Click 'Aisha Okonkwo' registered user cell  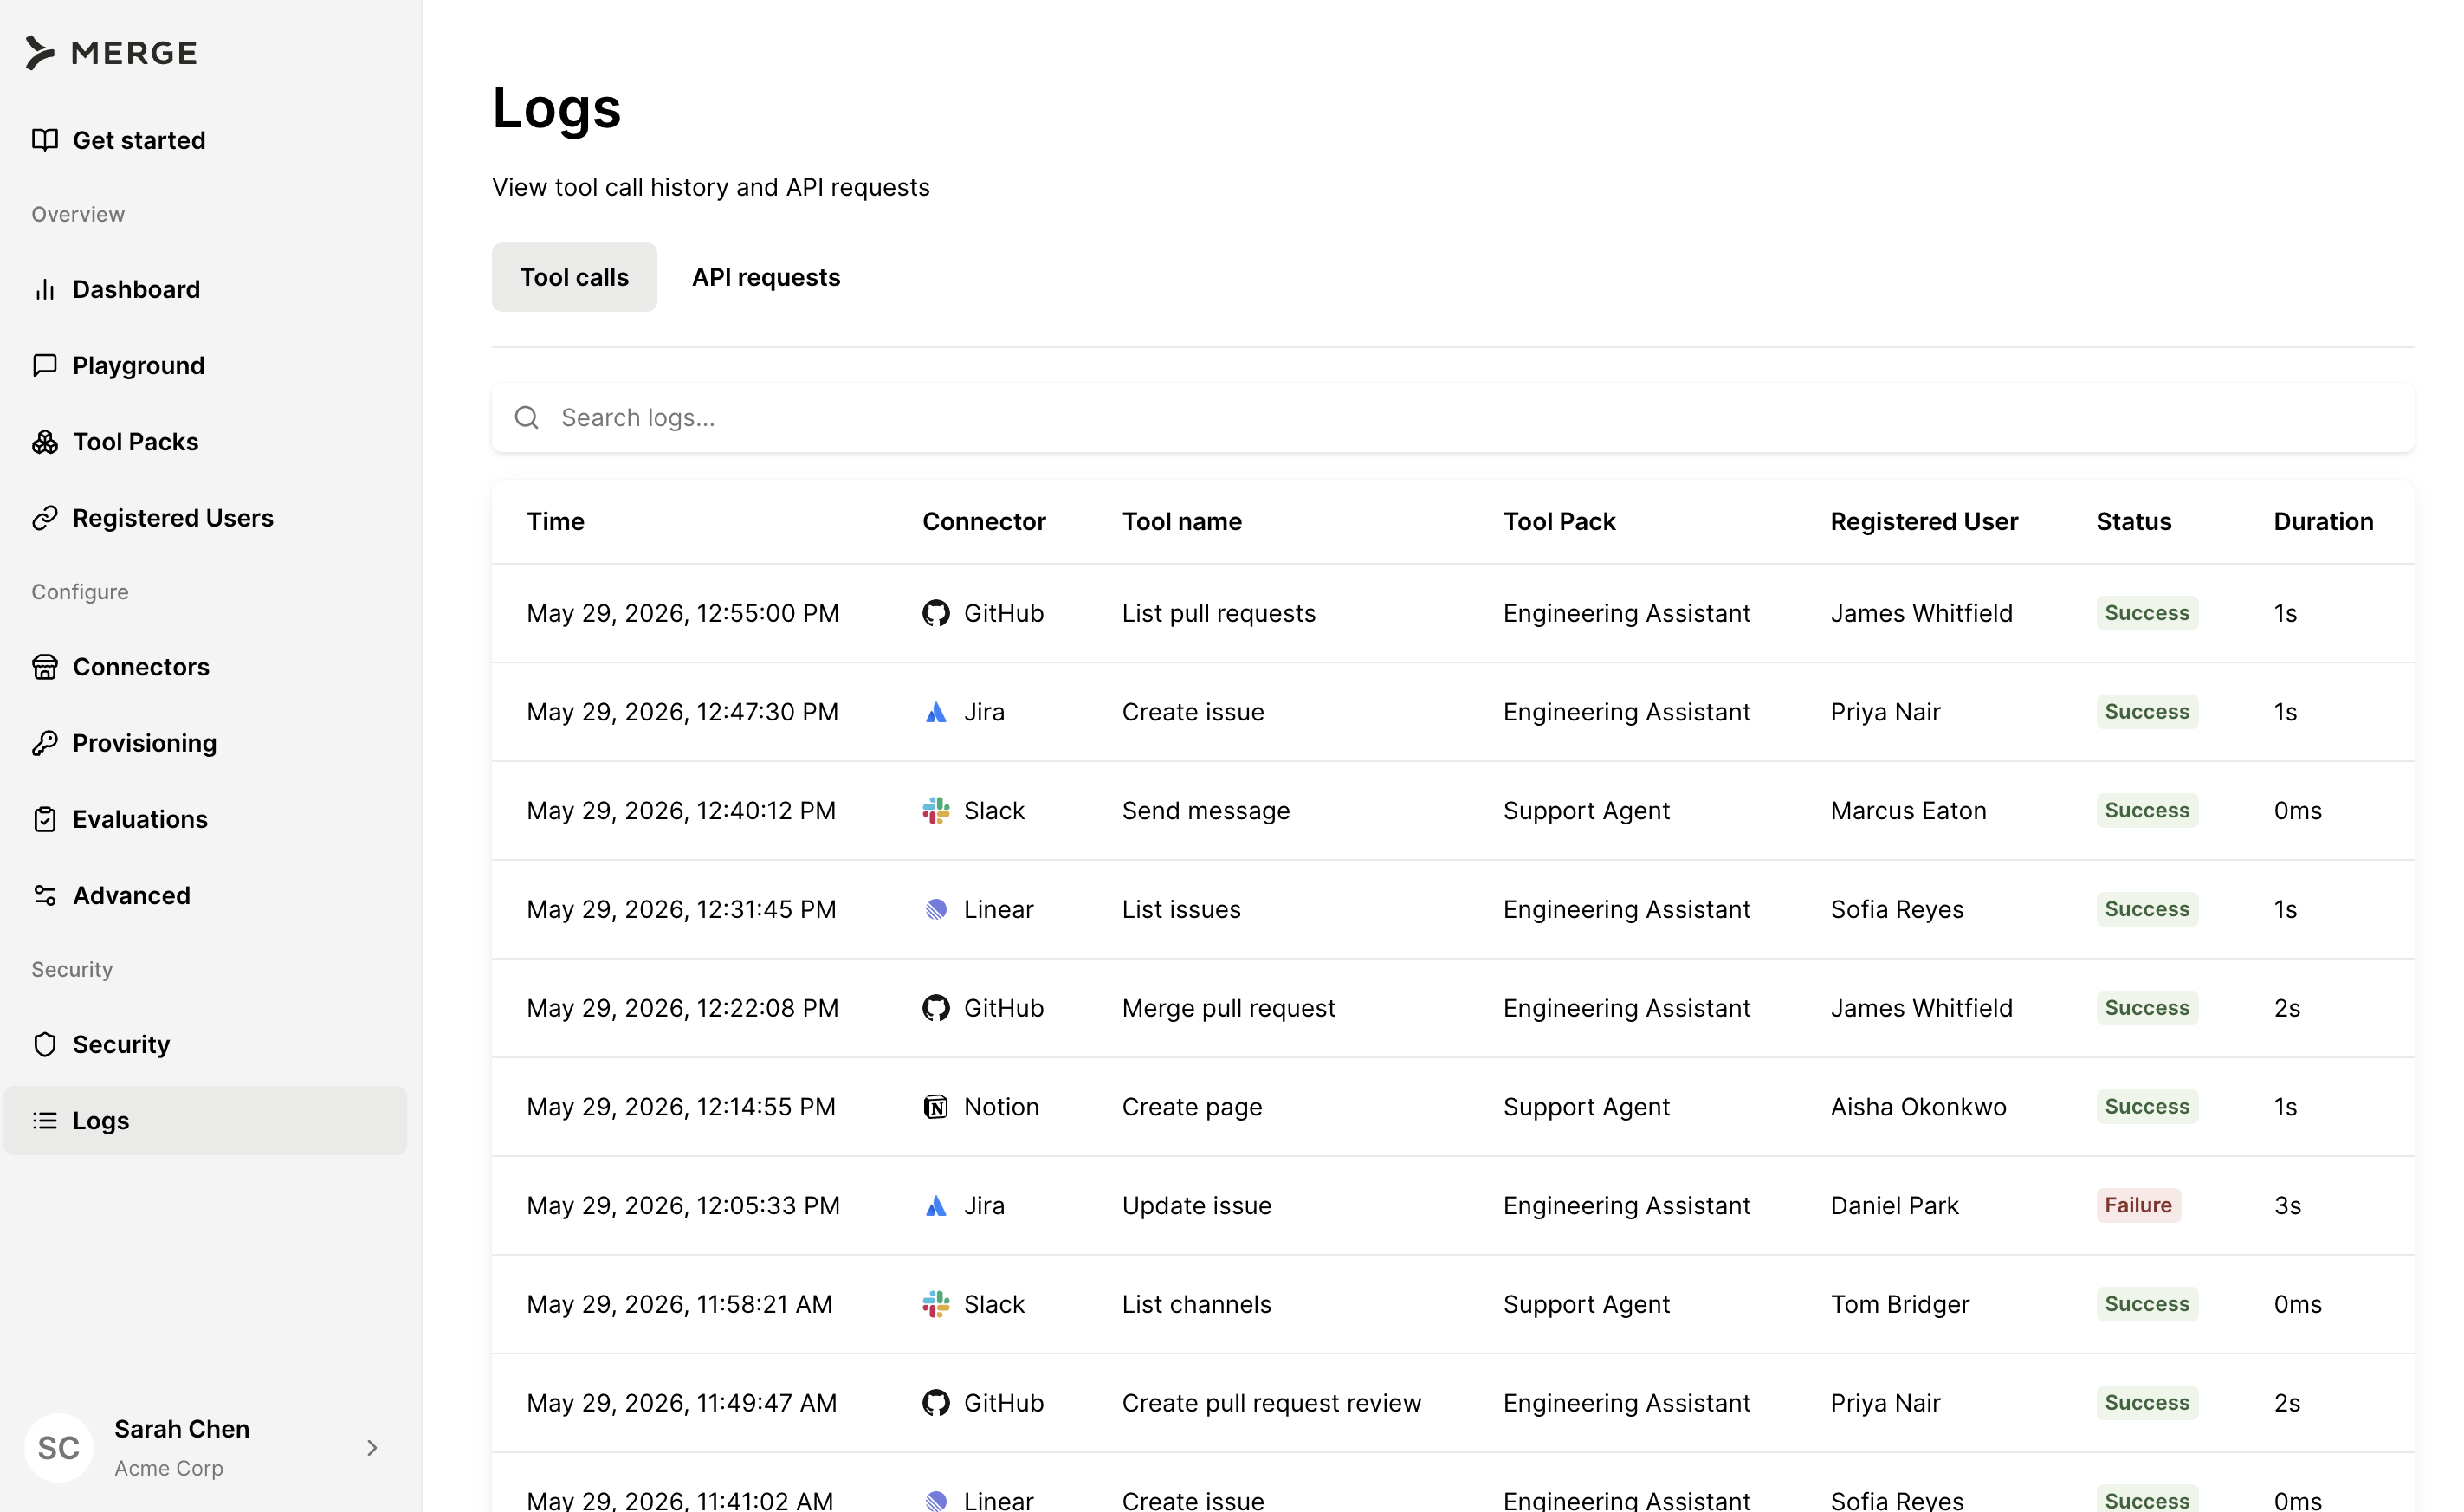coord(1918,1107)
